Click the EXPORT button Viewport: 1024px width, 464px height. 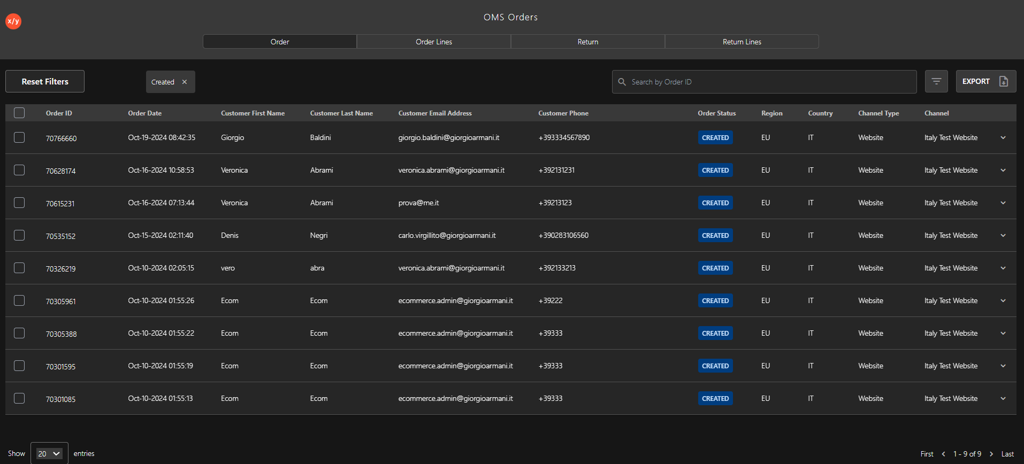click(x=985, y=82)
